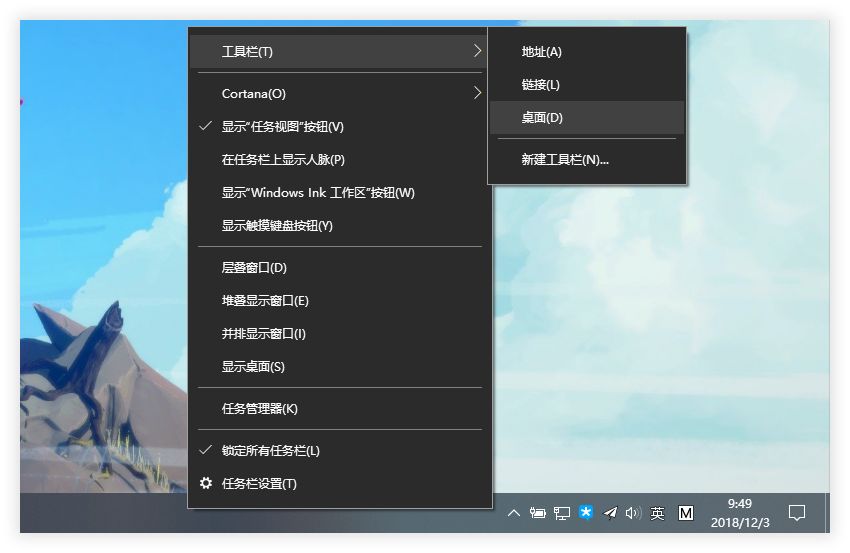Expand the arrow beside 工具栏(T)
Image resolution: width=850 pixels, height=553 pixels.
coord(477,51)
